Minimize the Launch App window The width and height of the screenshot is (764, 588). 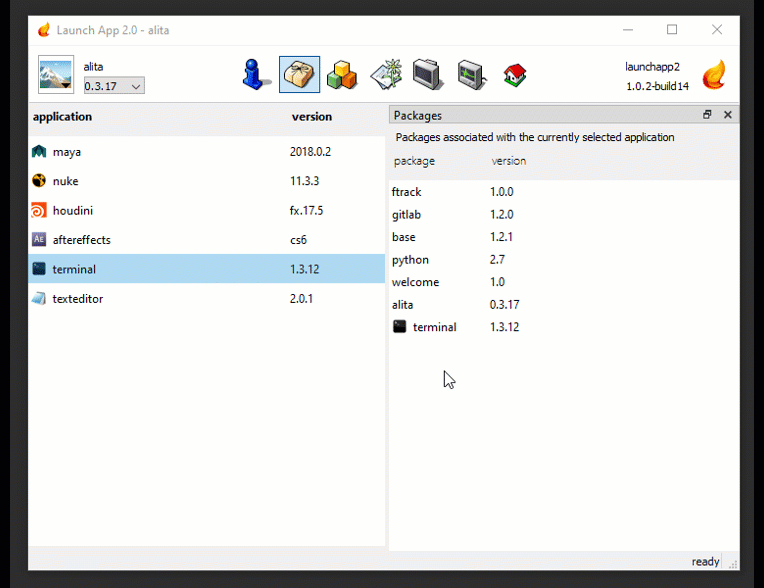click(628, 30)
